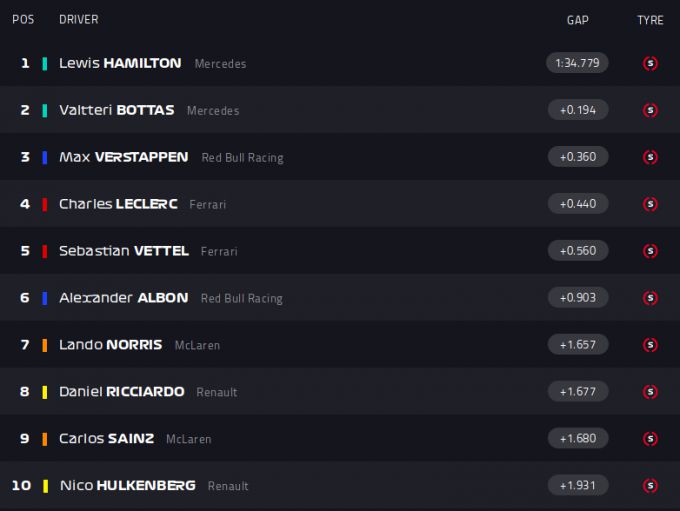The height and width of the screenshot is (511, 680).
Task: Click the teal Mercedes color bar beside Bottas
Action: 45,110
